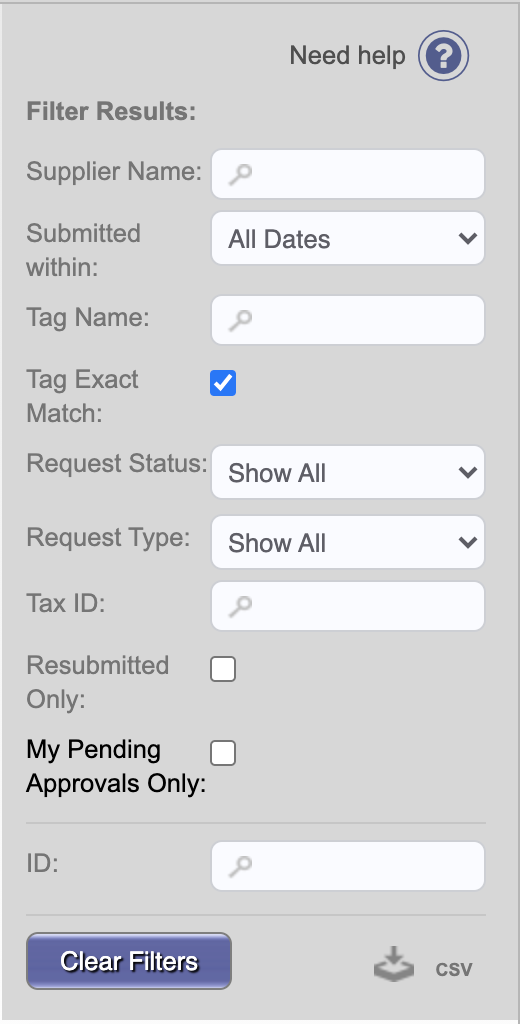The width and height of the screenshot is (520, 1024).
Task: Click into the ID search field
Action: 348,866
